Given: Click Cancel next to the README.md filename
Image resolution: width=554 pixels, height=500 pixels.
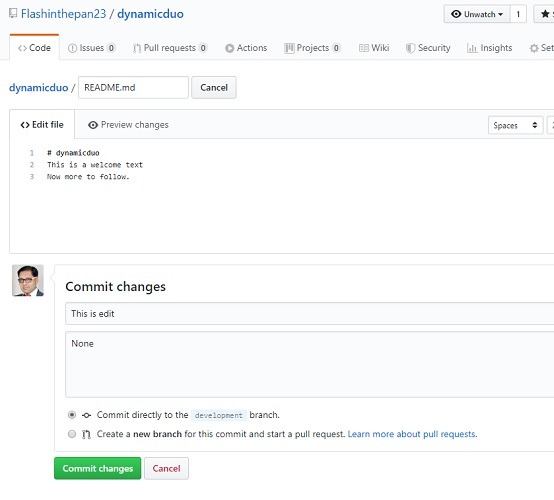Looking at the screenshot, I should tap(214, 87).
